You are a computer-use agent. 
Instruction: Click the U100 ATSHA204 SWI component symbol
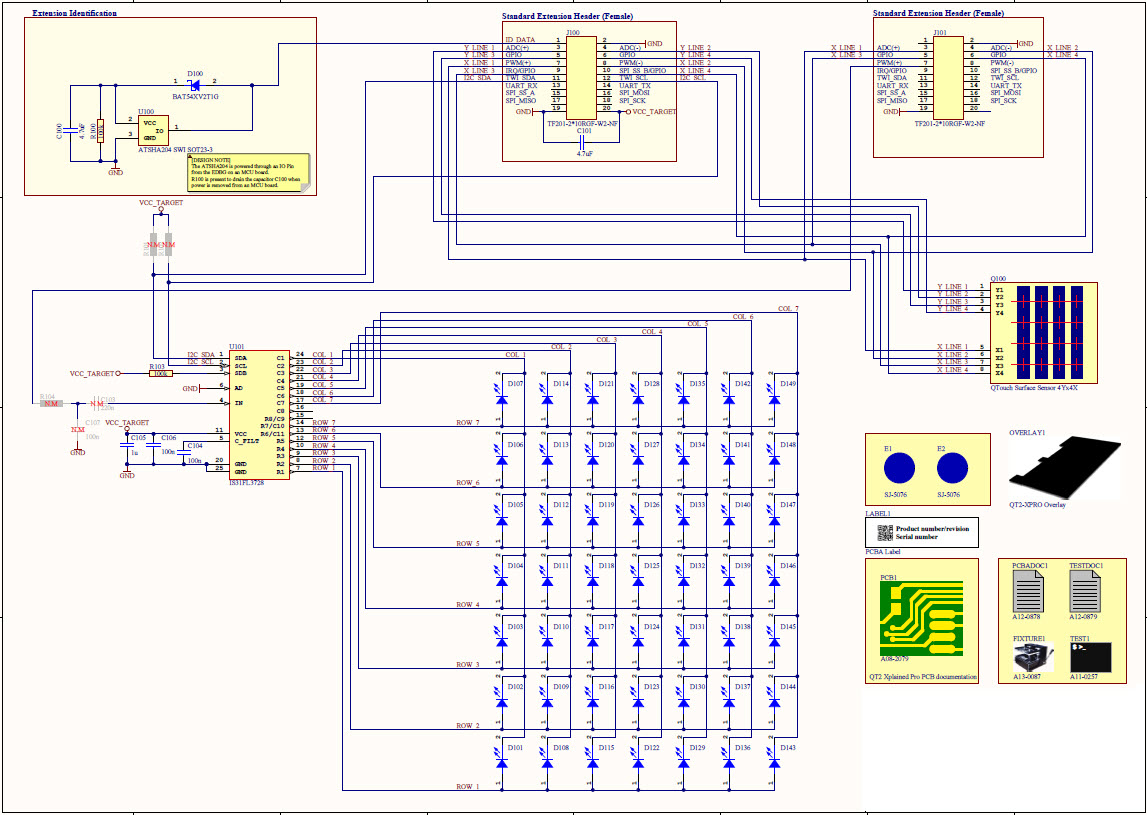coord(152,131)
